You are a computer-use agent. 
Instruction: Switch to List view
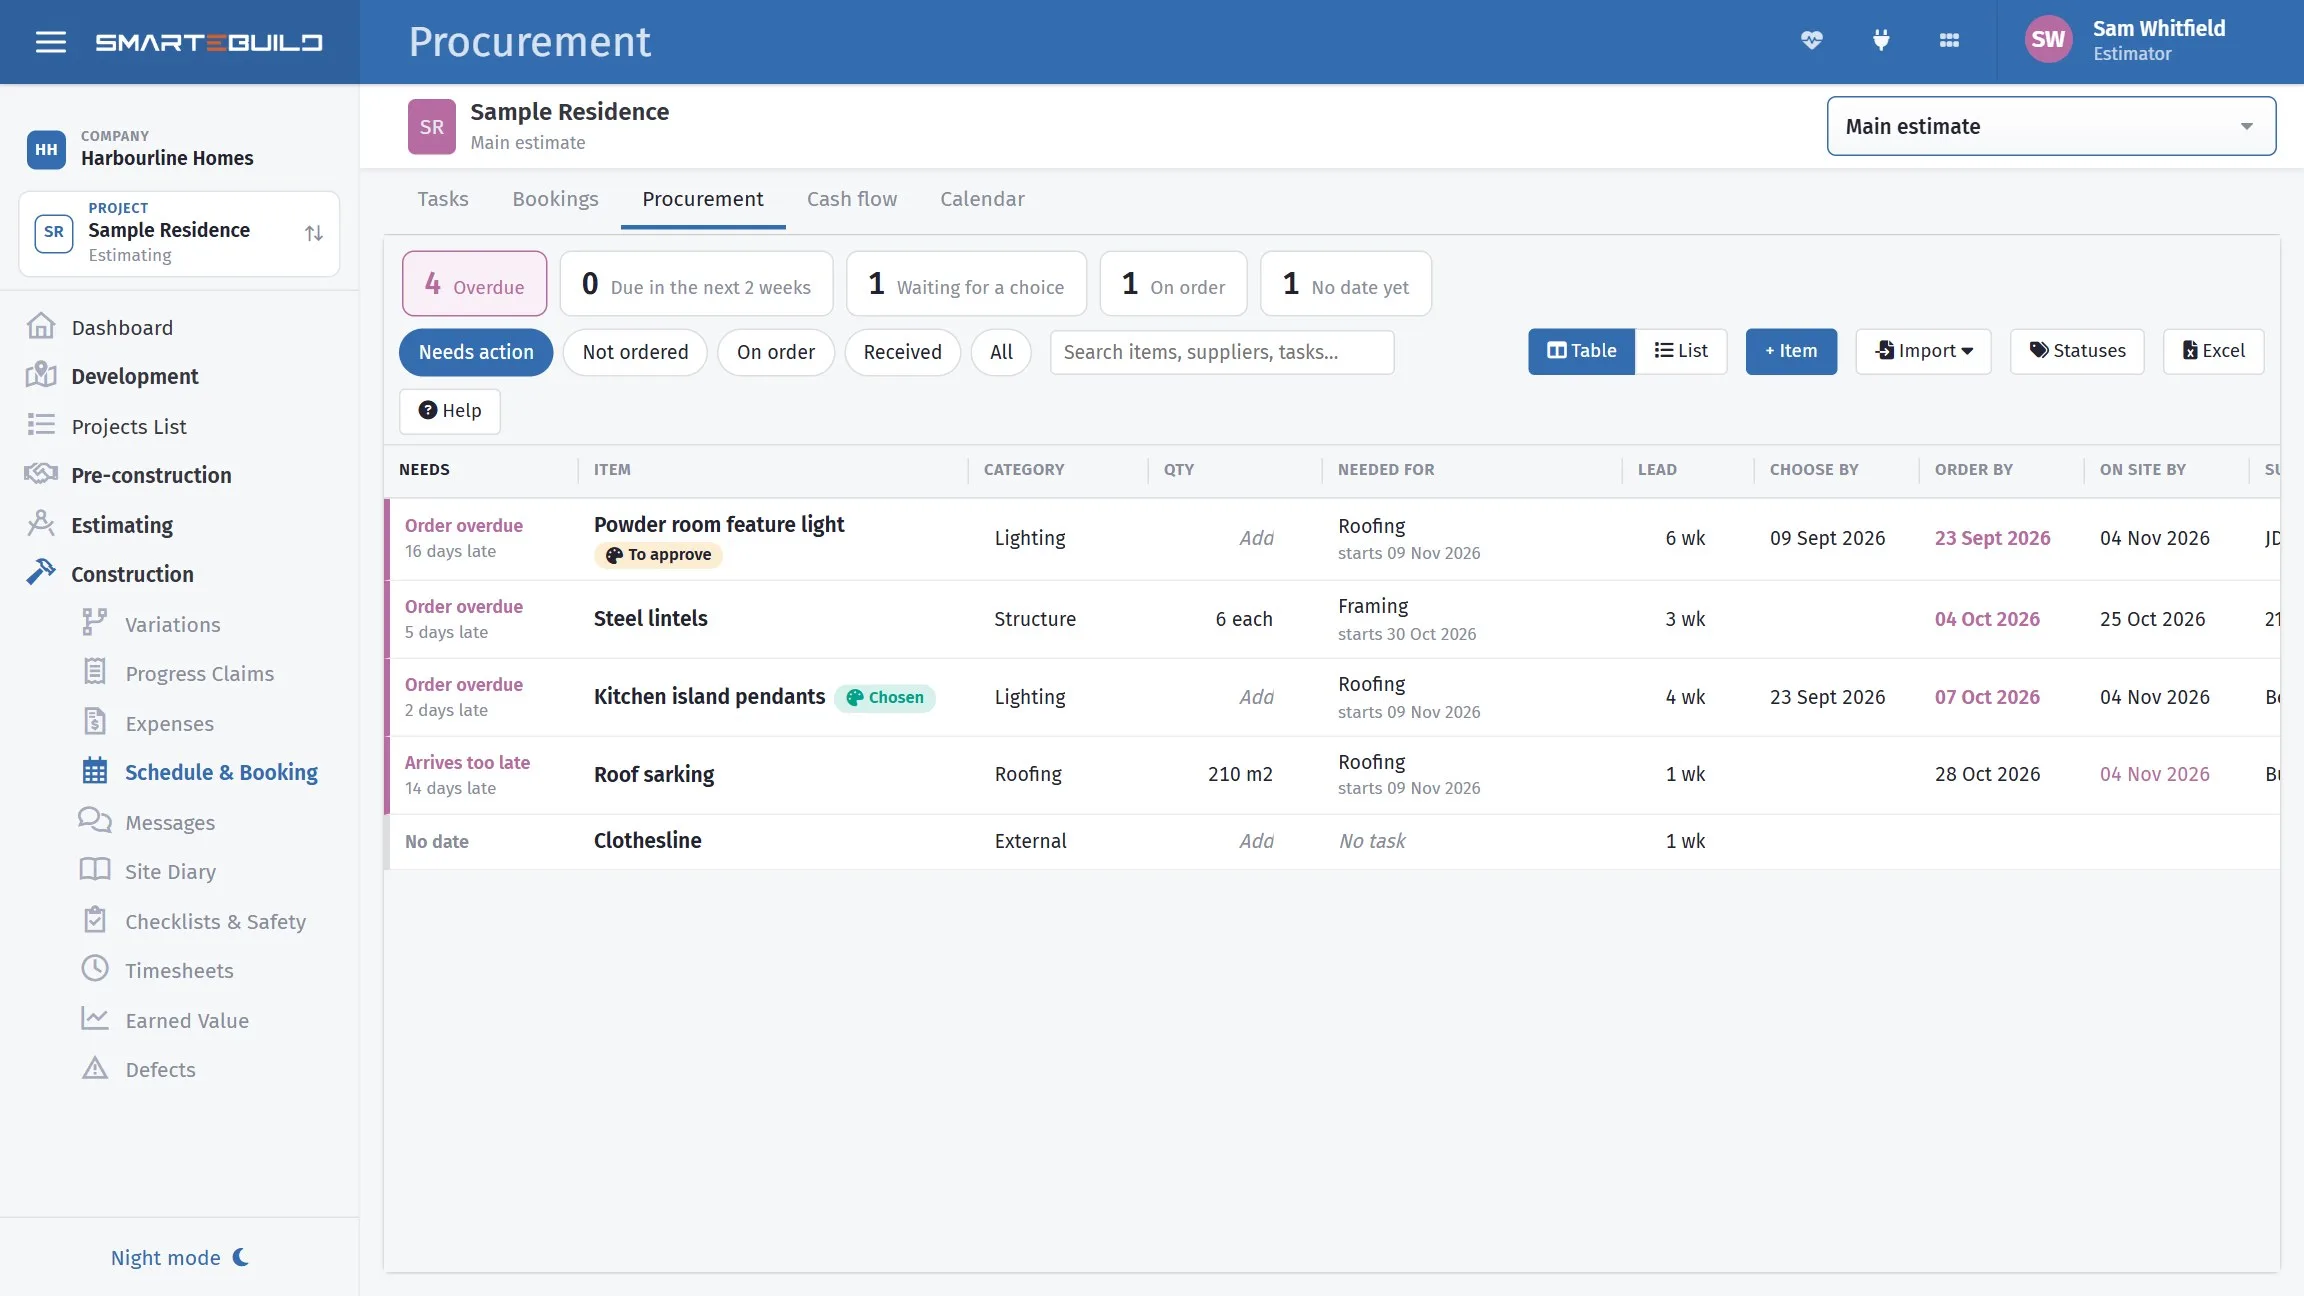click(x=1681, y=351)
